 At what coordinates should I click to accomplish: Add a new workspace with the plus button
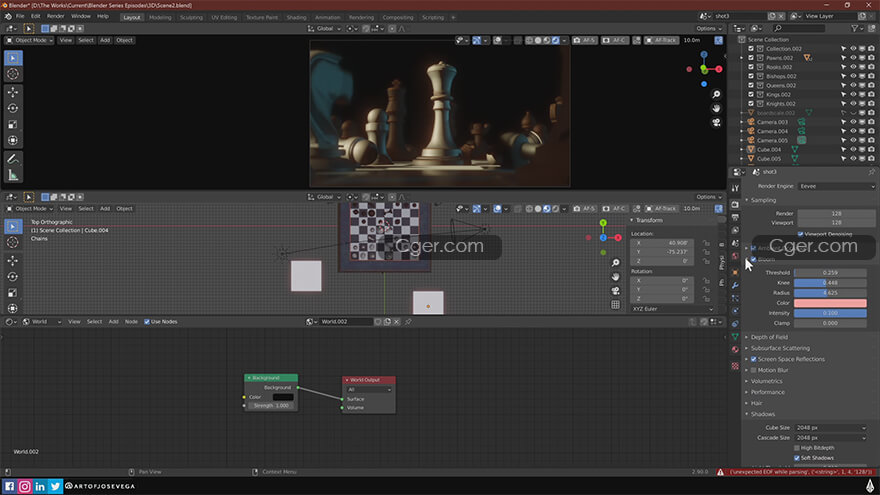click(x=453, y=17)
